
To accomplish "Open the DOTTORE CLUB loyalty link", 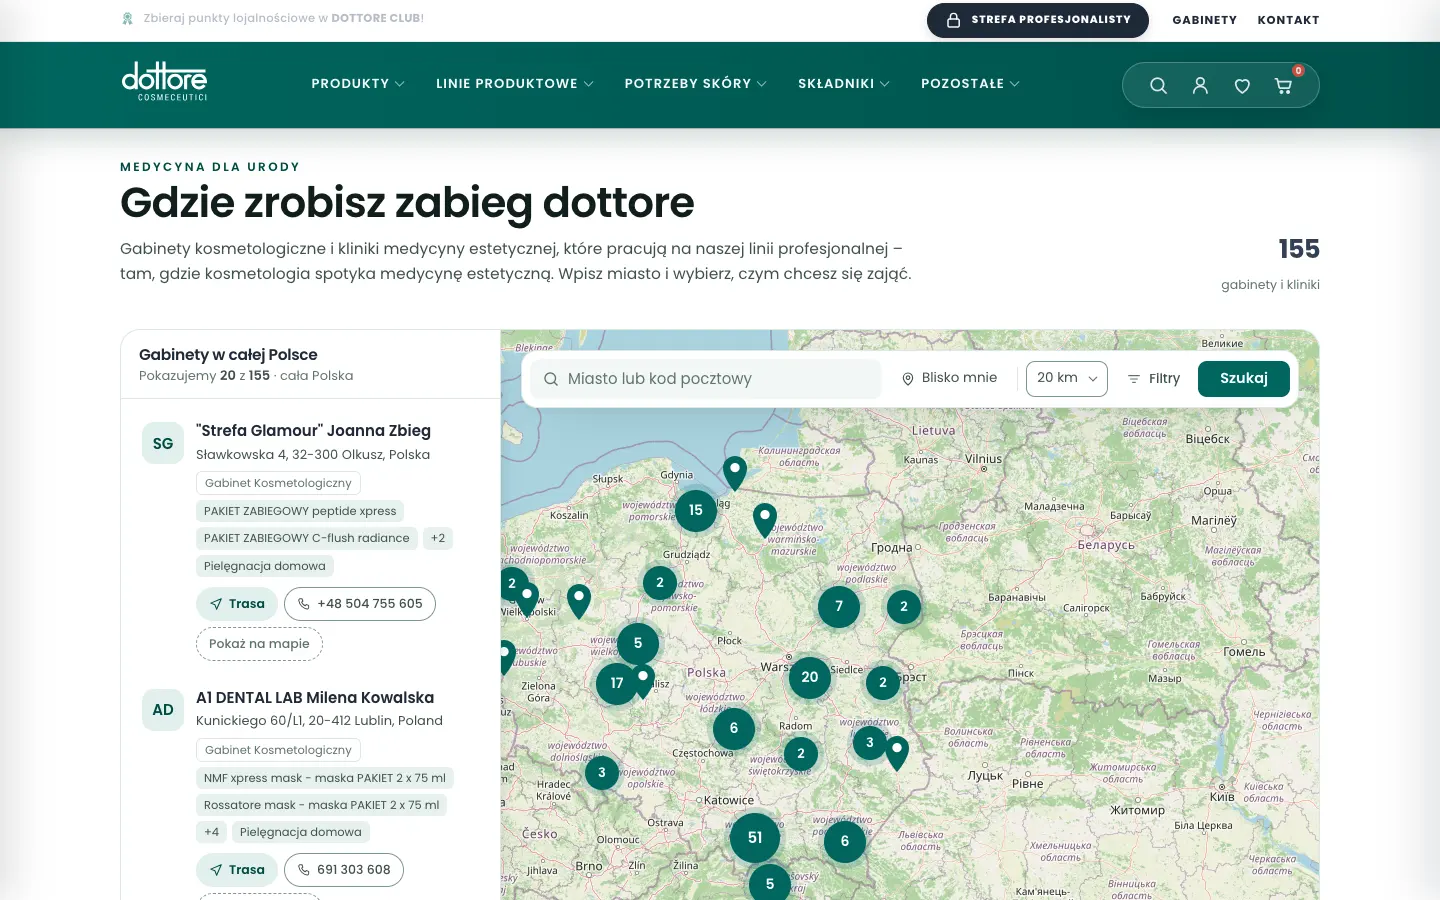I will point(377,18).
